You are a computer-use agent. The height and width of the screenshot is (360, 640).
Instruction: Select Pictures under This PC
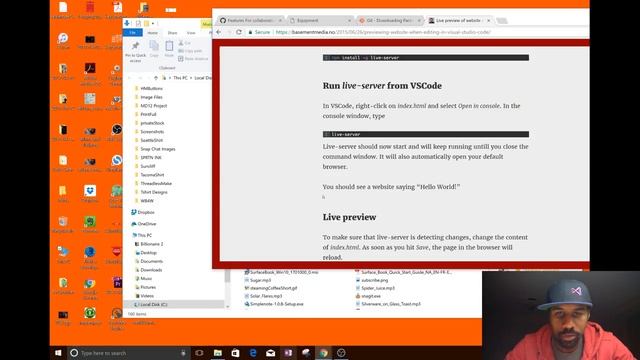148,287
